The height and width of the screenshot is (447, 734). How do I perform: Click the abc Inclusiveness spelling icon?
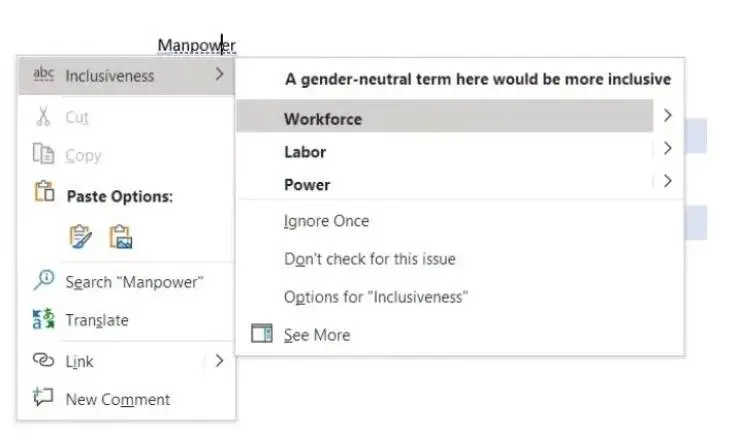tap(43, 75)
